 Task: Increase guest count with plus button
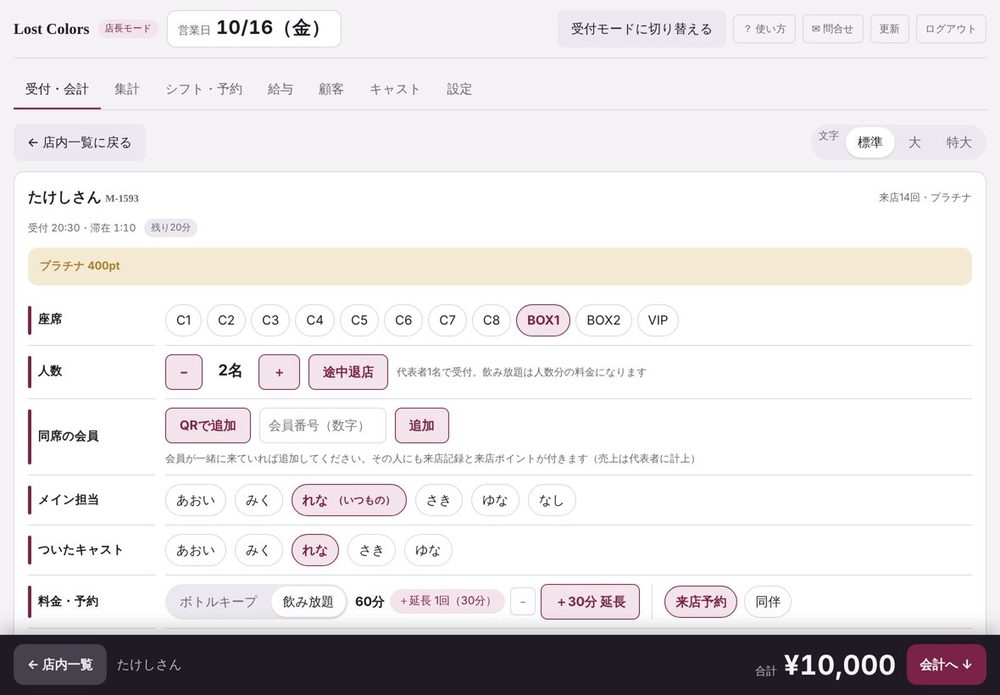coord(279,372)
